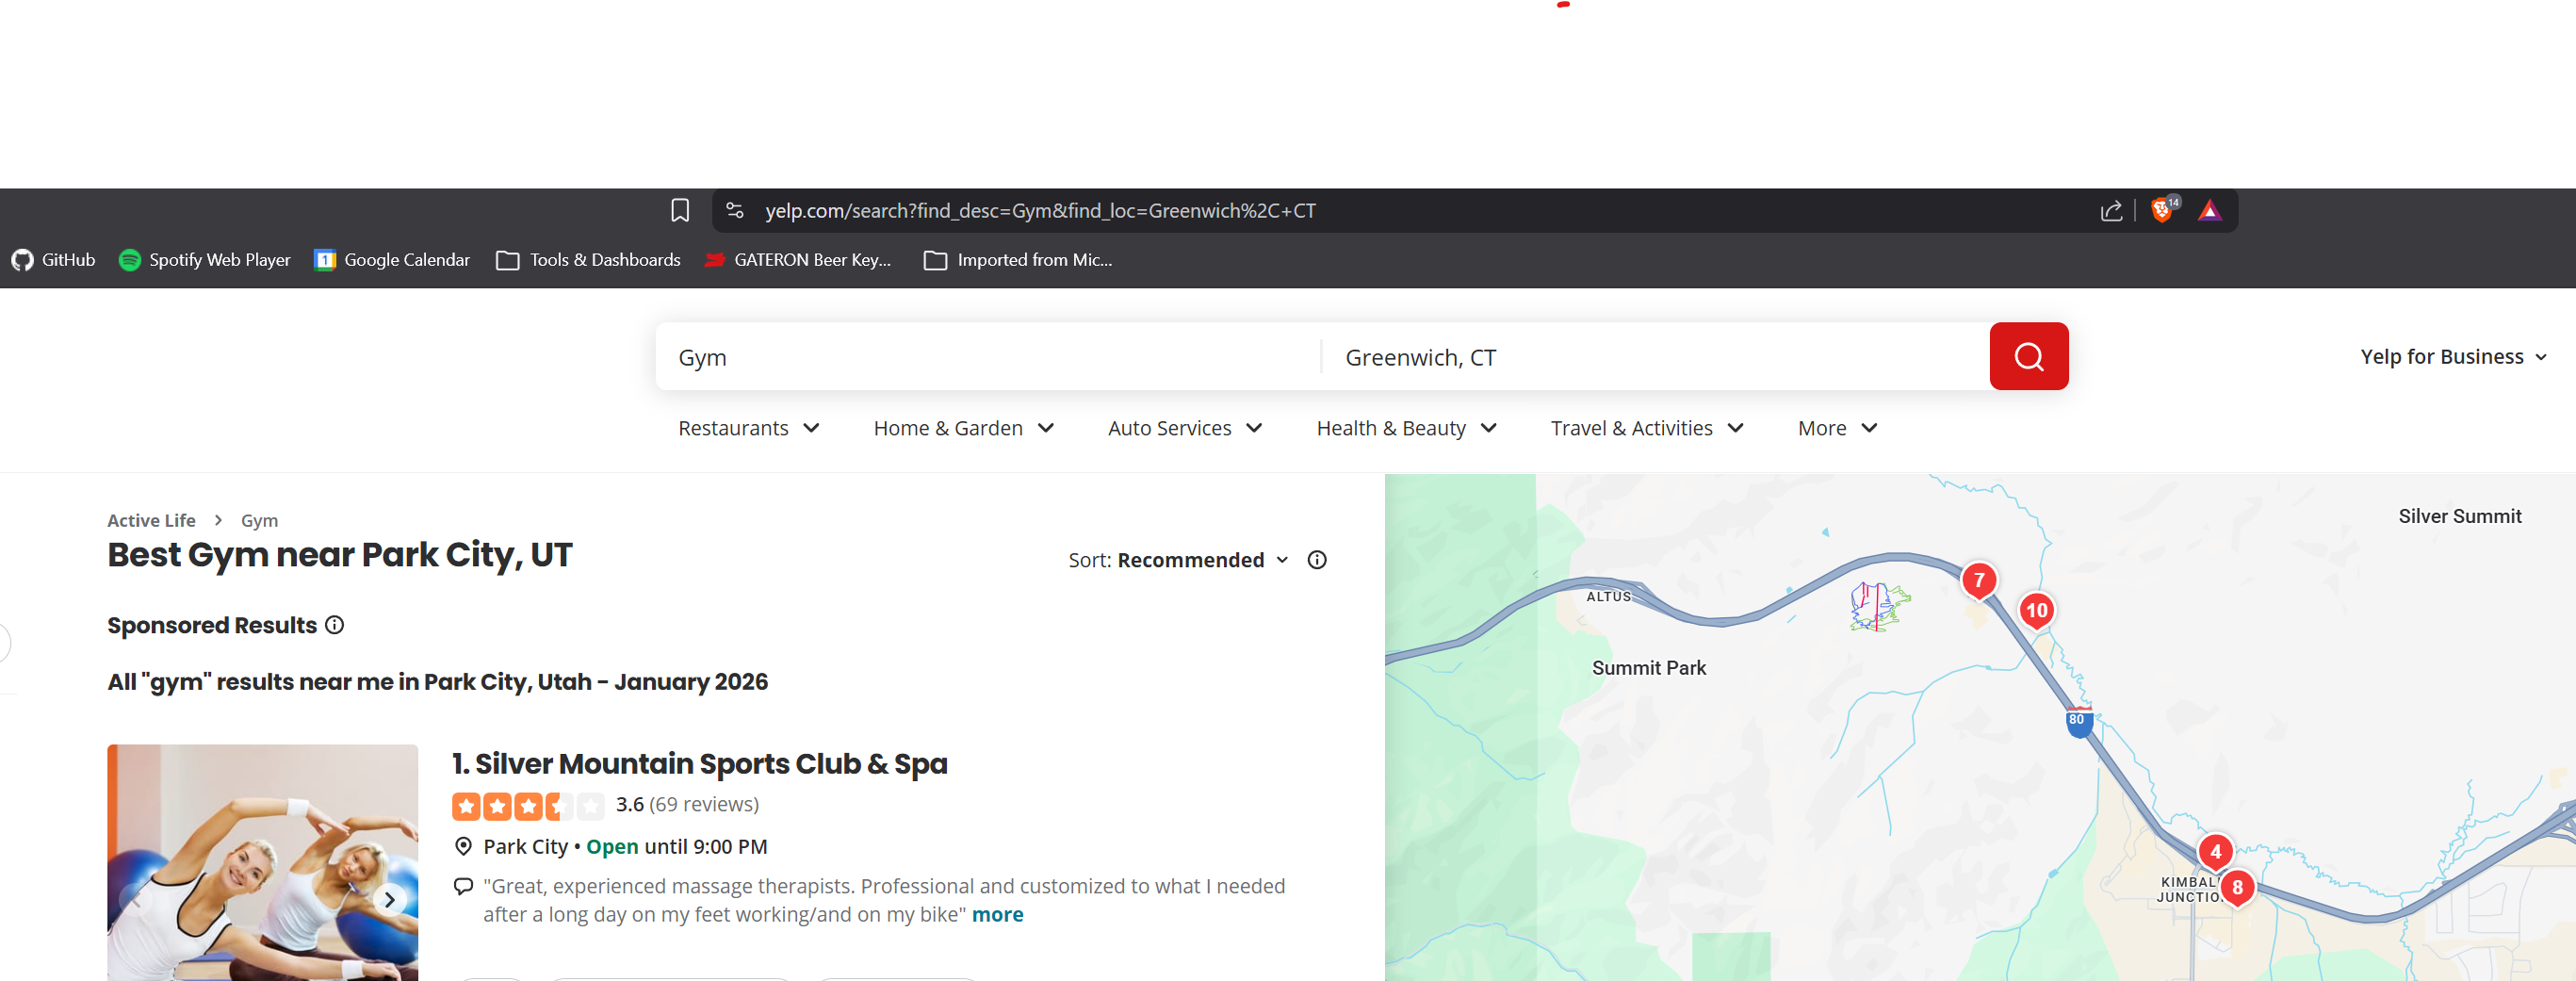Open Imported from Mic... bookmark folder
This screenshot has height=981, width=2576.
coord(1018,260)
